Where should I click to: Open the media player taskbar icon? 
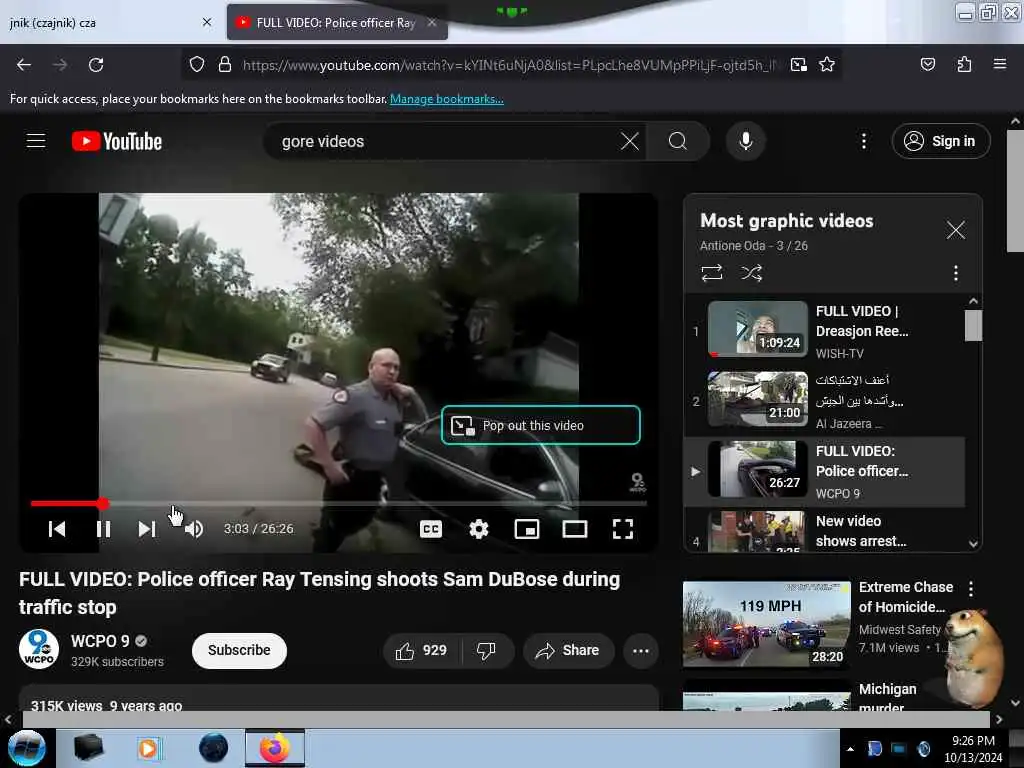click(x=148, y=748)
